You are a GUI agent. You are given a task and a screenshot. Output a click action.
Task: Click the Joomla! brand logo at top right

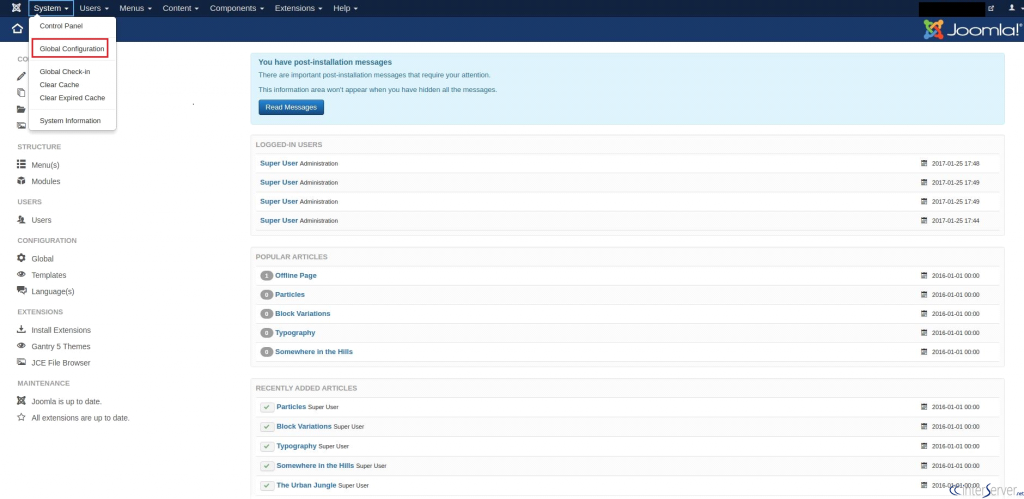972,29
